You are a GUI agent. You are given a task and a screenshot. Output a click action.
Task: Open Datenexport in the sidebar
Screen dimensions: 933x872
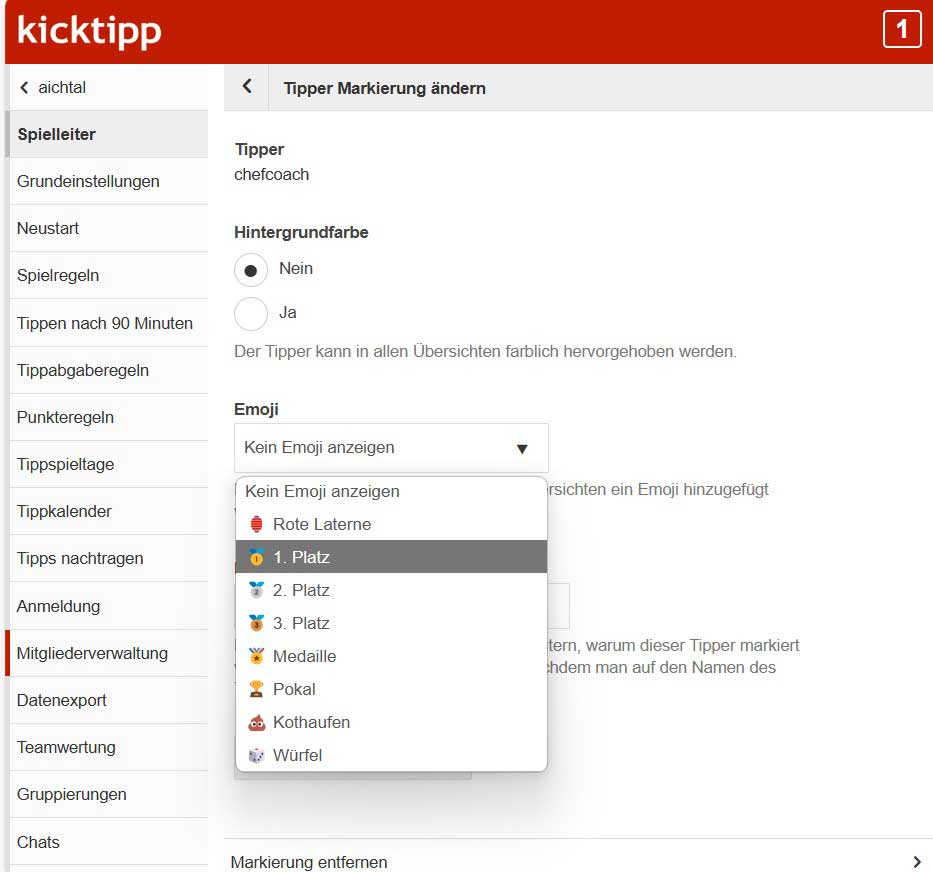[62, 700]
